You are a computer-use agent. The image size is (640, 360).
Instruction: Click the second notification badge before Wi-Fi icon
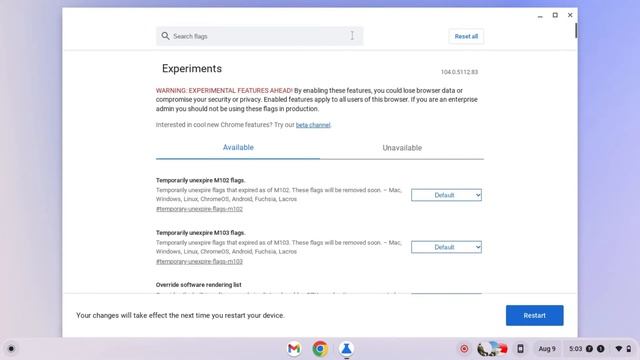click(x=601, y=349)
